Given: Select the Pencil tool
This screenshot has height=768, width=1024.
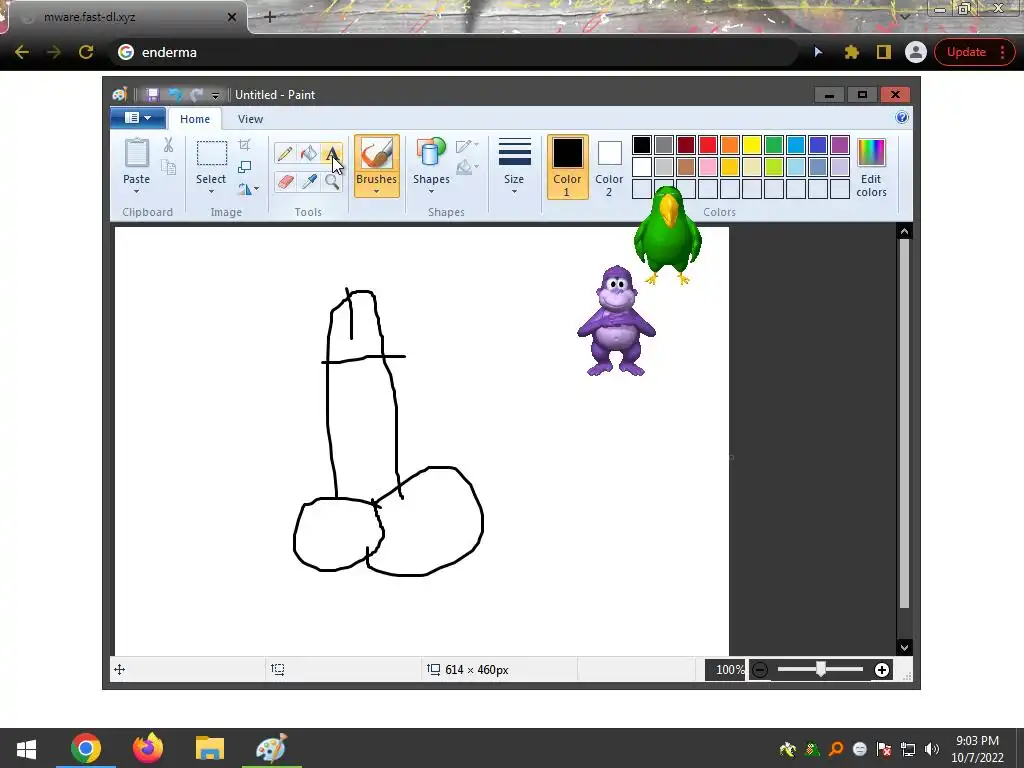Looking at the screenshot, I should pyautogui.click(x=285, y=153).
